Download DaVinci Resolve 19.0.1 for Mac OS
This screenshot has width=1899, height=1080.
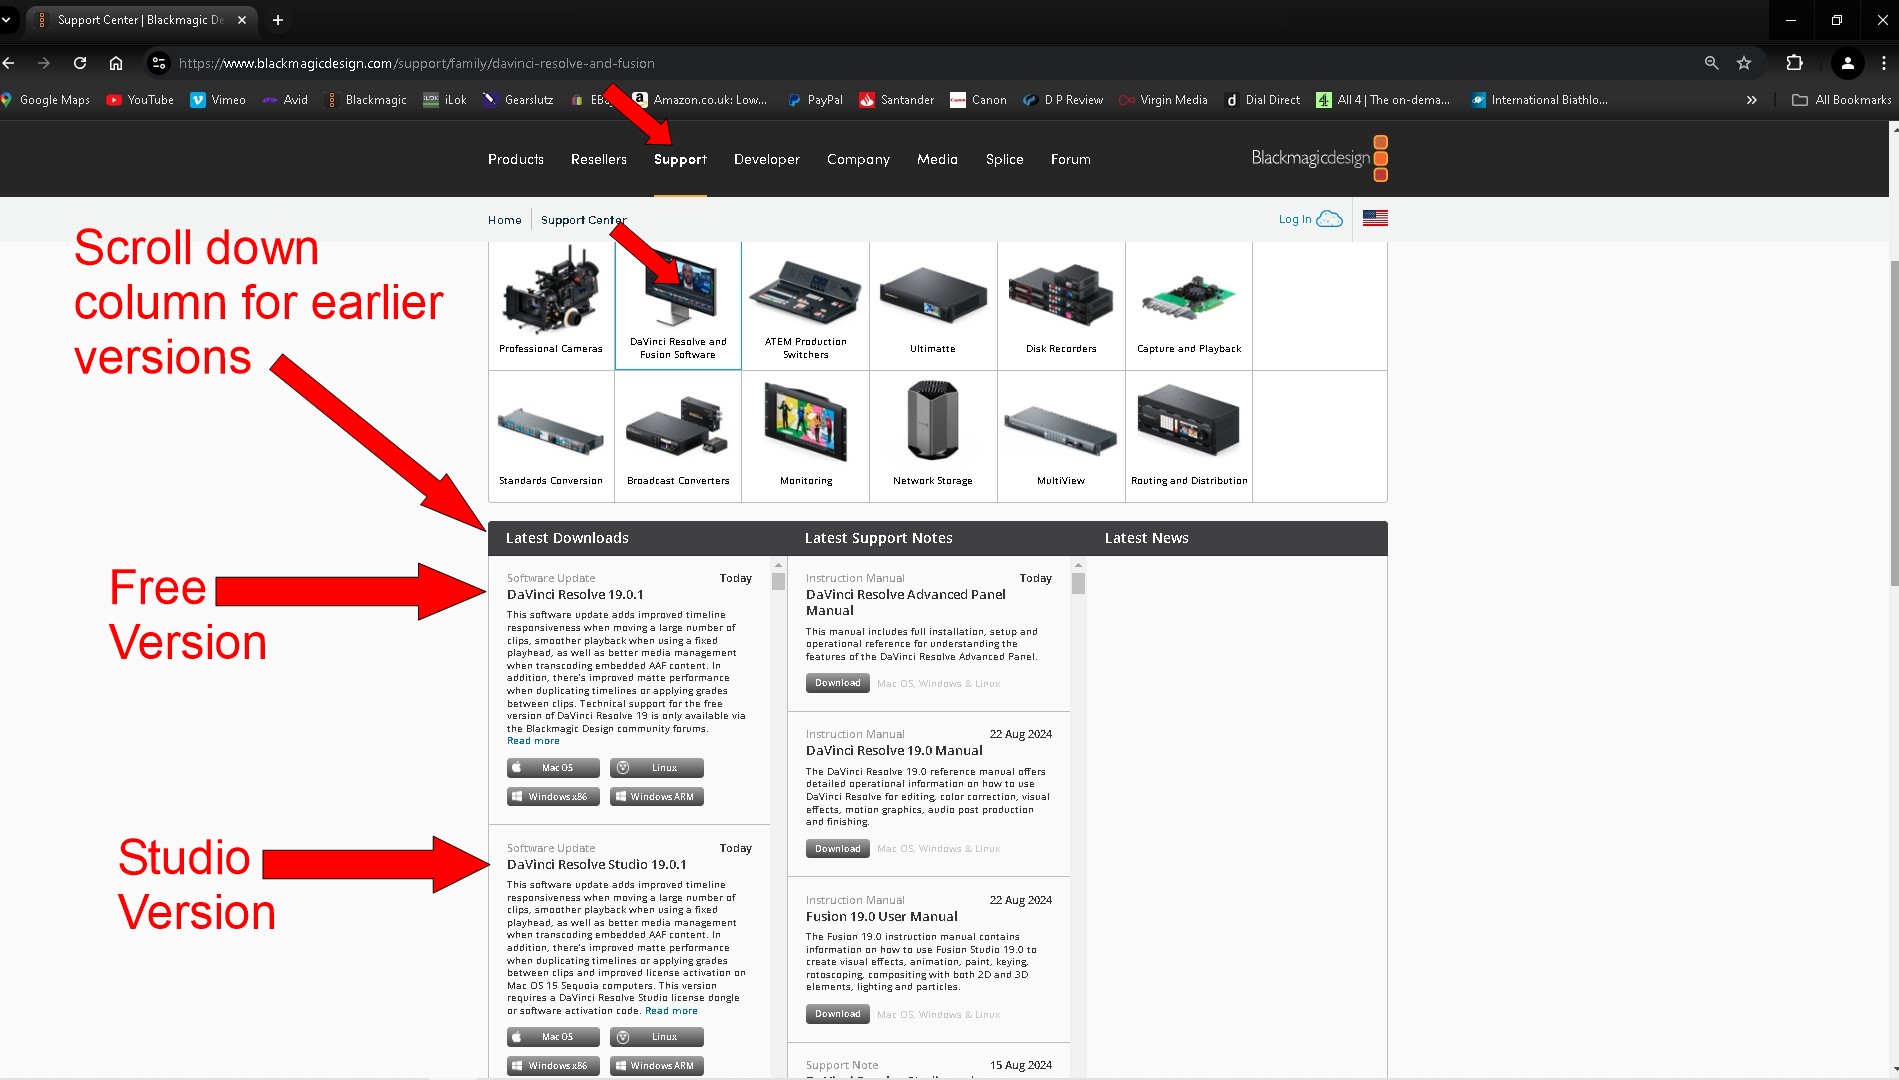(x=553, y=768)
